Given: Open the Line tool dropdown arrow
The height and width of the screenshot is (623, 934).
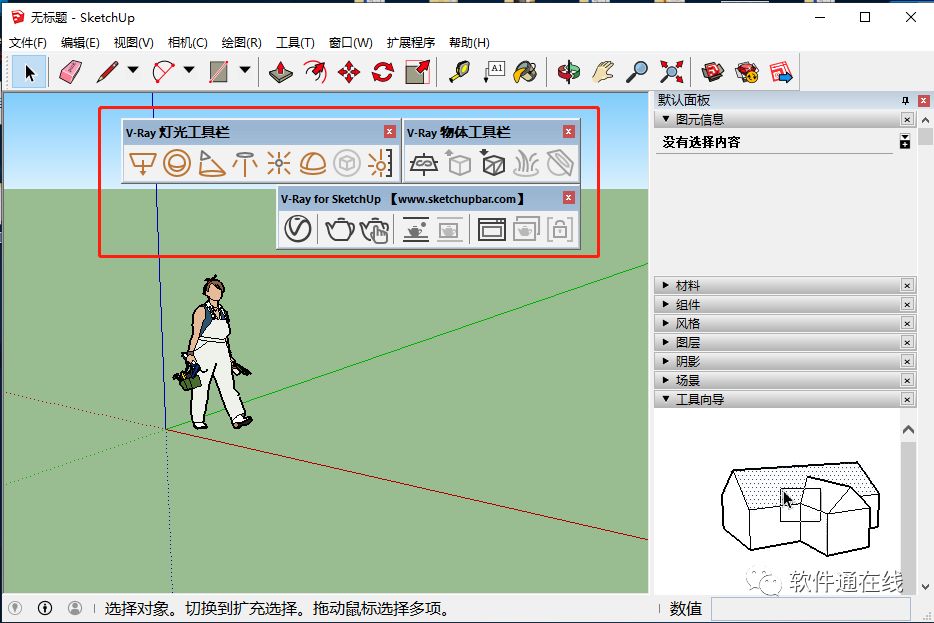Looking at the screenshot, I should point(133,70).
